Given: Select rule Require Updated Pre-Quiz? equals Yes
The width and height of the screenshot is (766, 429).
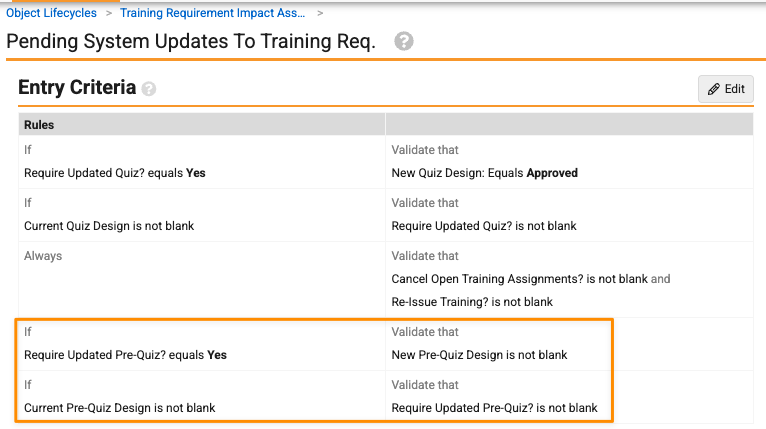Looking at the screenshot, I should 126,355.
